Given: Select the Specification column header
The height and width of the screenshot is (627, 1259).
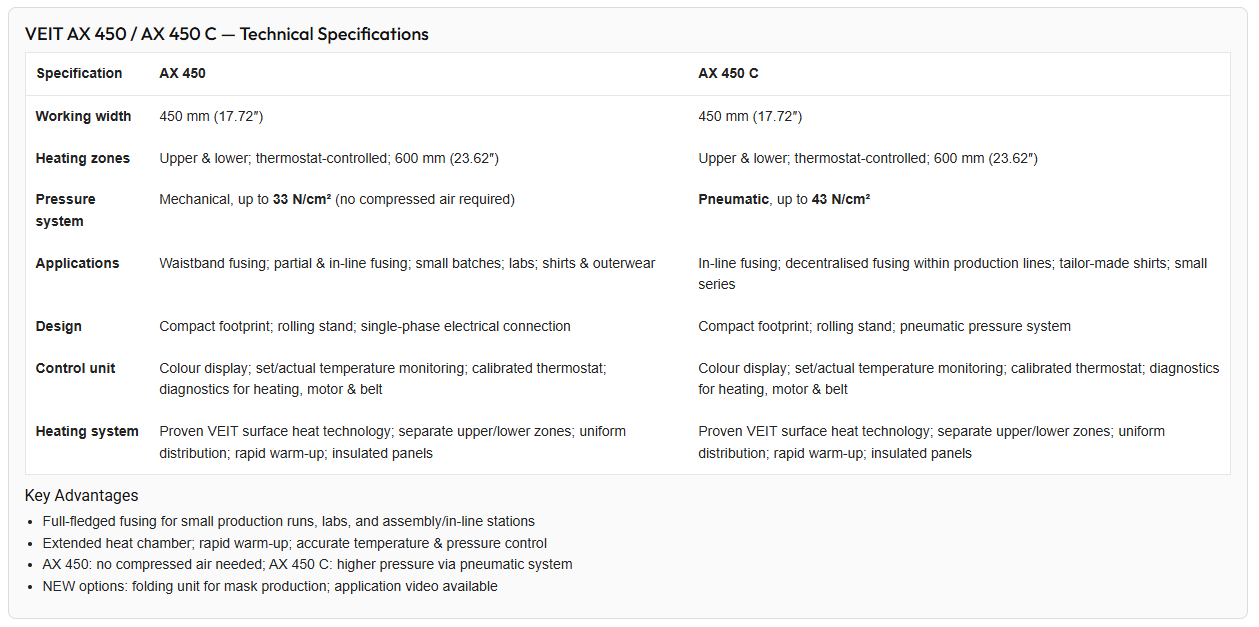Looking at the screenshot, I should (x=79, y=73).
